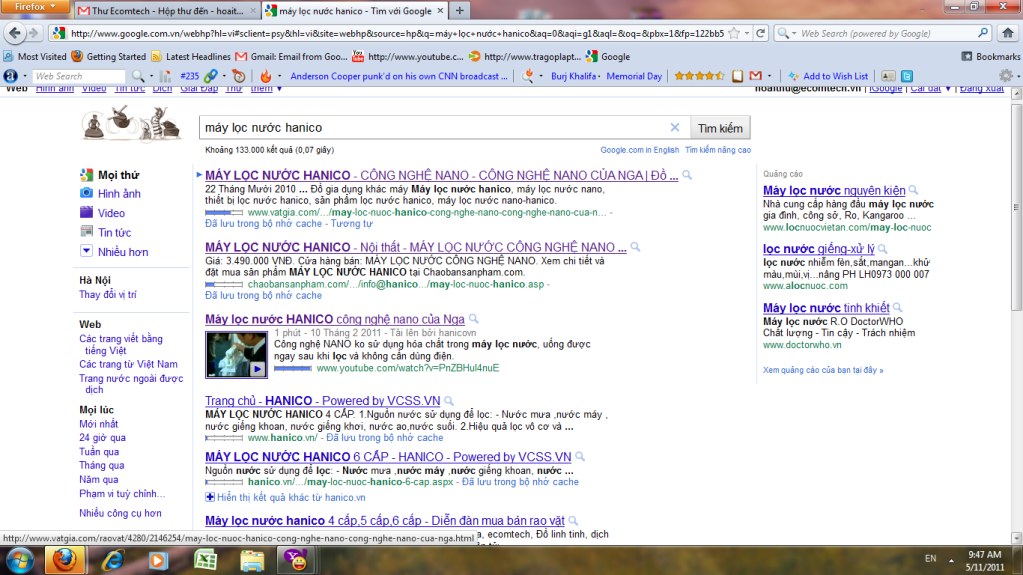
Task: Click the Windows Start button
Action: pos(20,561)
